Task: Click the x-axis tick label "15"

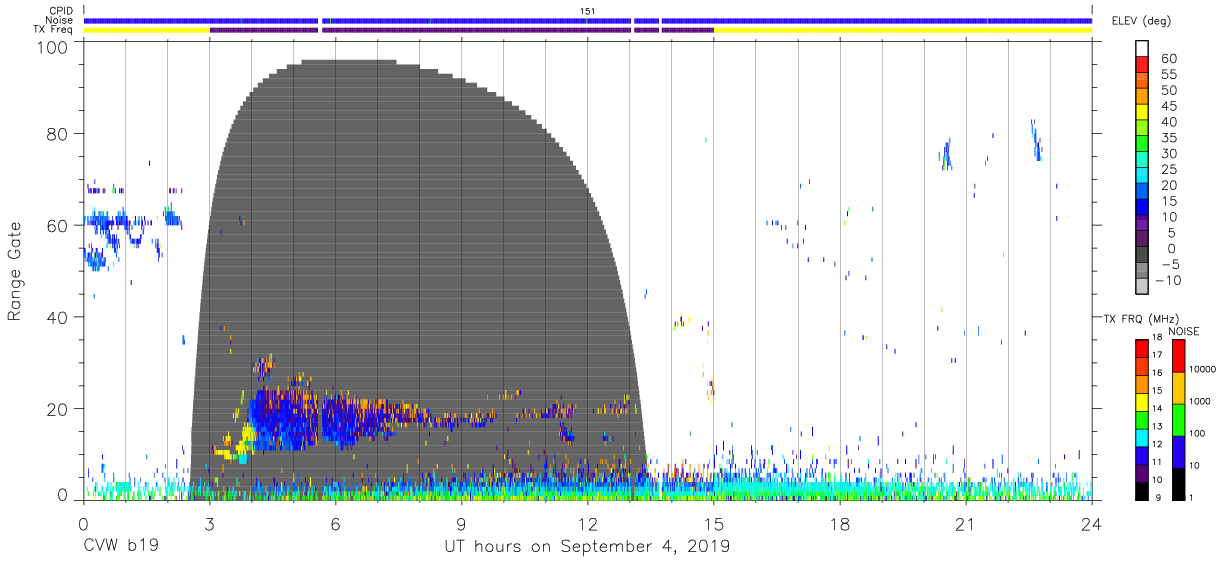Action: pos(713,524)
